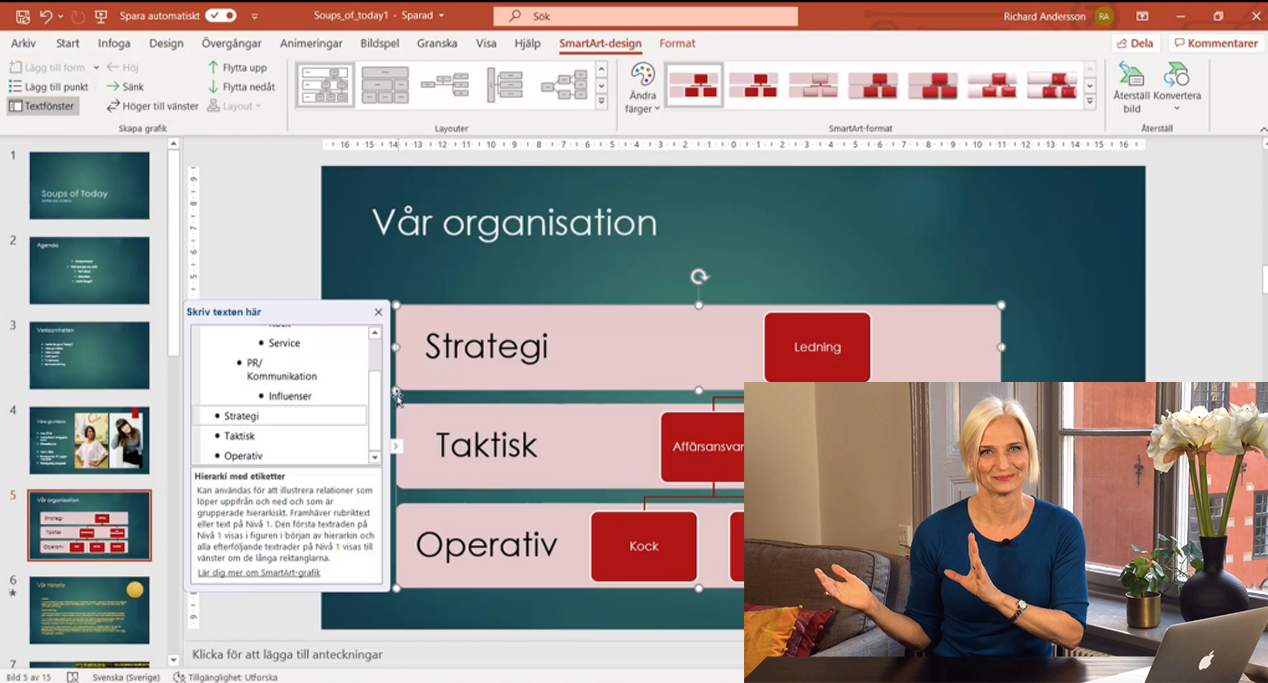Viewport: 1268px width, 683px height.
Task: Switch to the Format tab
Action: [677, 43]
